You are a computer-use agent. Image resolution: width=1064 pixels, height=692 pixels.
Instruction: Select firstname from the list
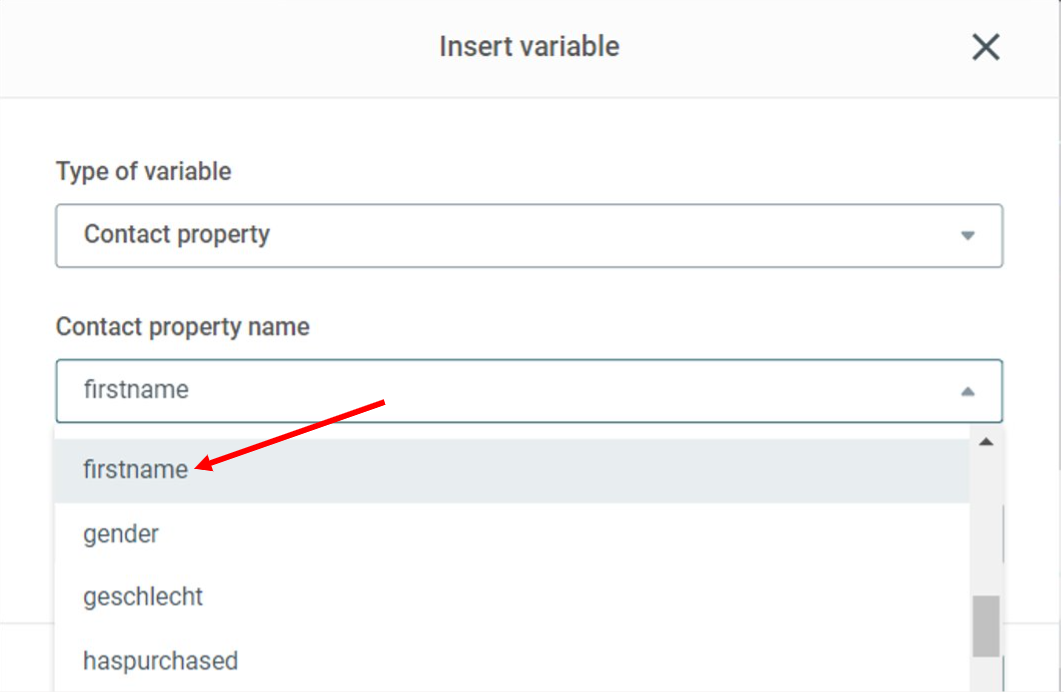[135, 469]
